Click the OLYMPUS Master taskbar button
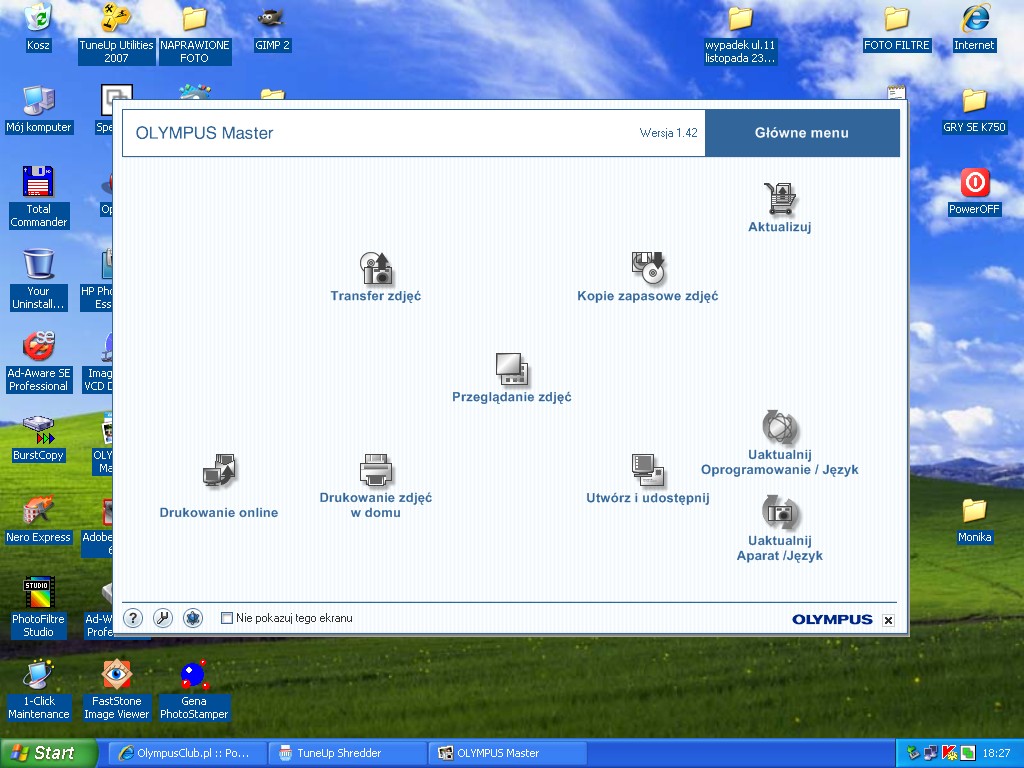Screen dimensions: 1024x768 (x=508, y=753)
